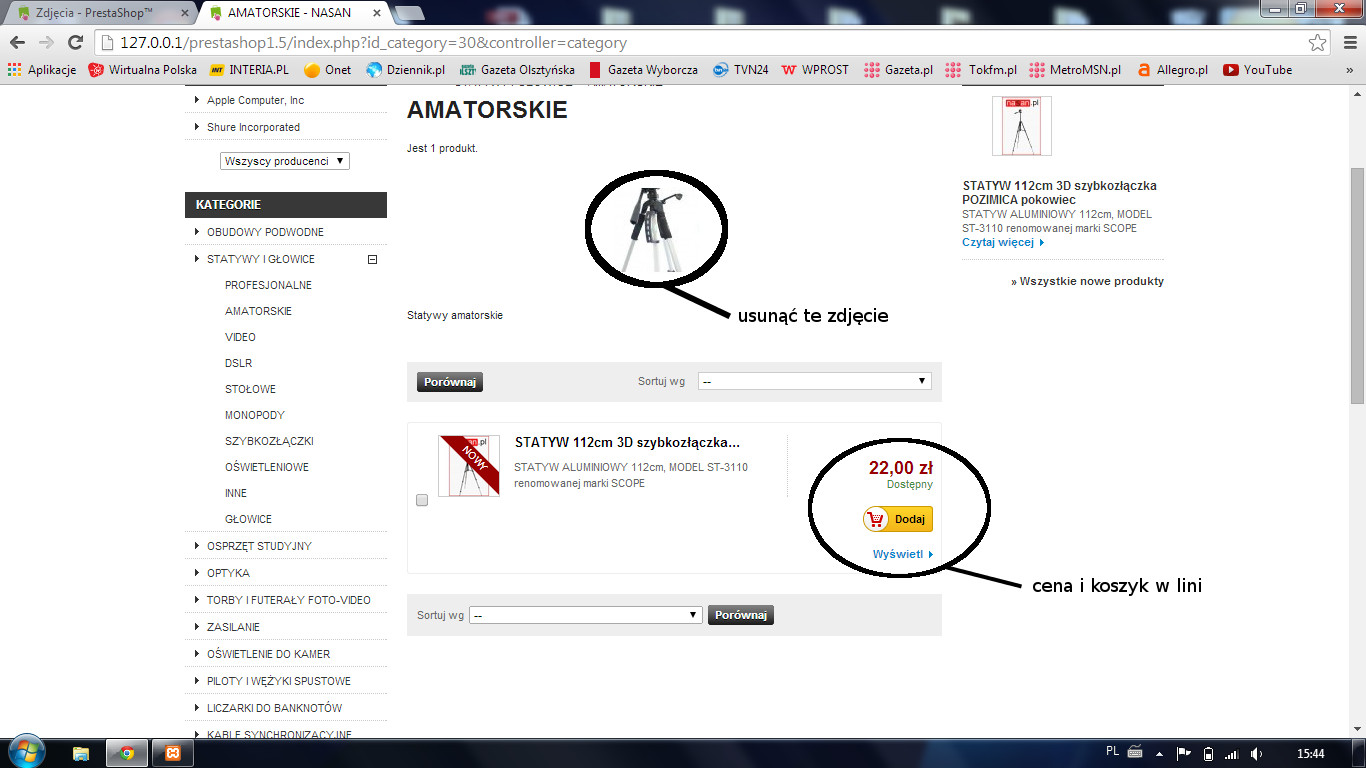The width and height of the screenshot is (1366, 768).
Task: Click the Wyświetl link
Action: pos(902,554)
